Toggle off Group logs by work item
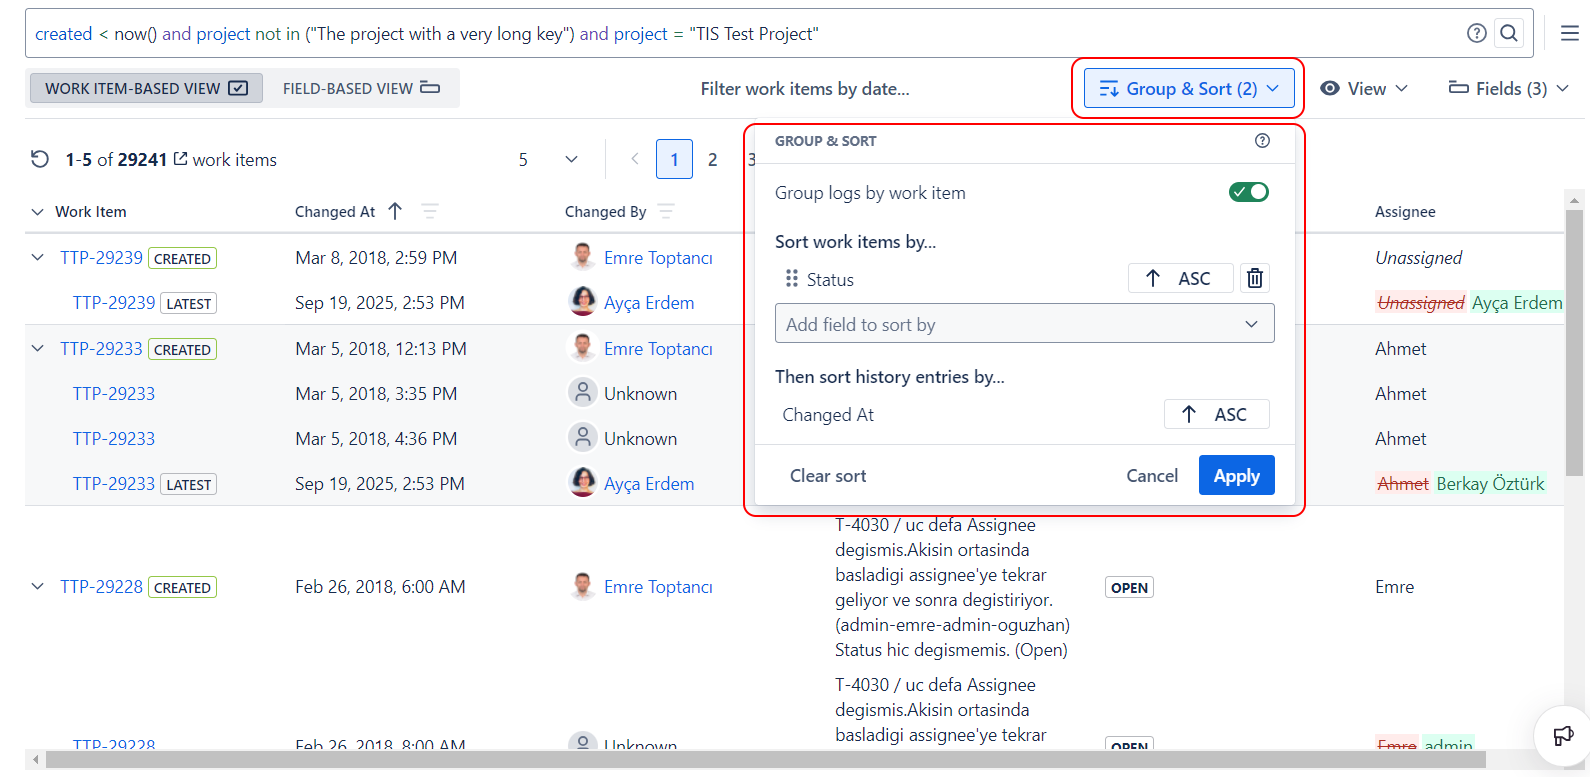The width and height of the screenshot is (1590, 777). [1248, 192]
